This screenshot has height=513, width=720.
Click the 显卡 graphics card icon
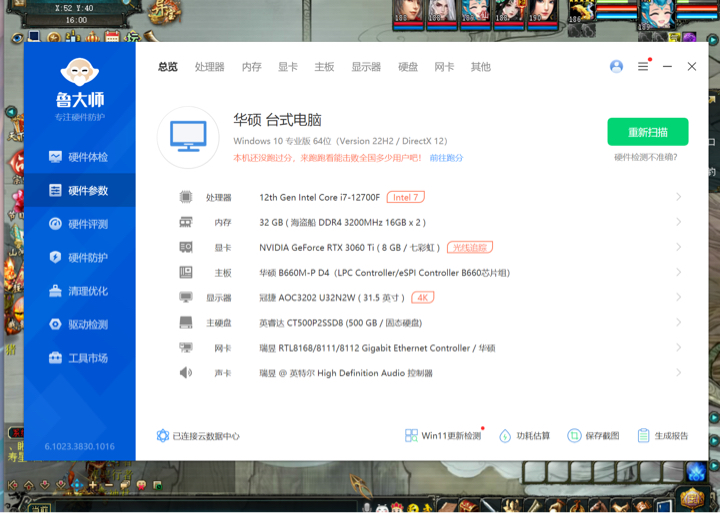pos(186,248)
